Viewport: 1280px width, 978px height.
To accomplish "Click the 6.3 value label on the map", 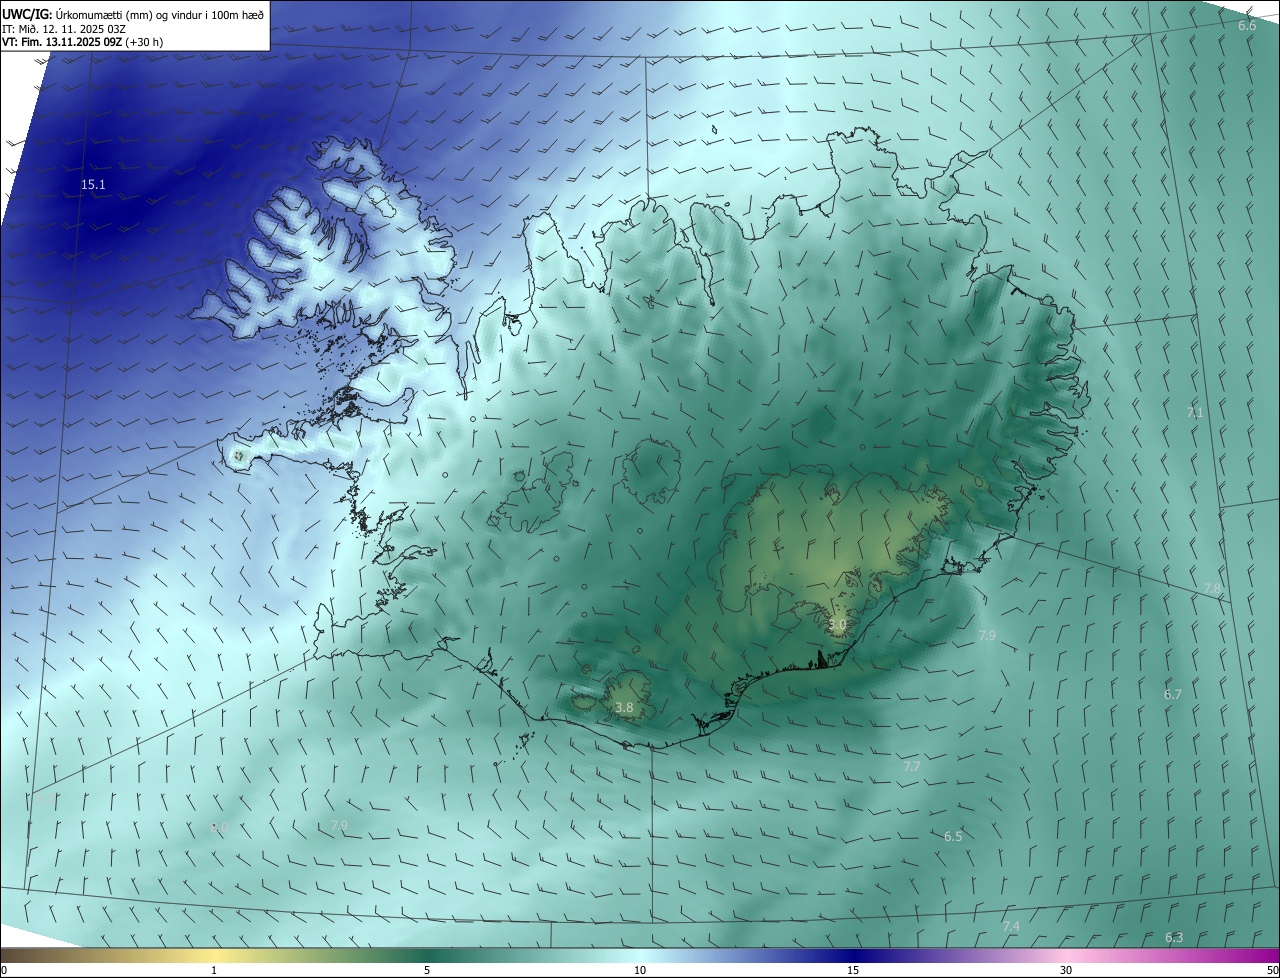I will (x=1174, y=937).
